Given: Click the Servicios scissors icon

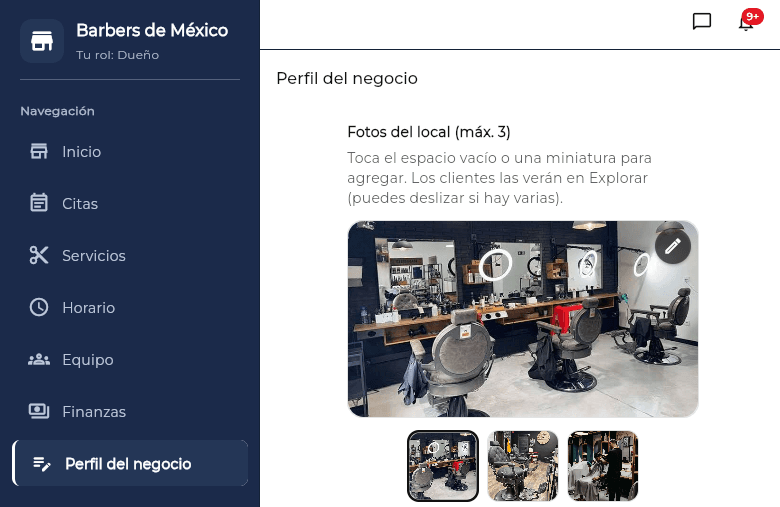Looking at the screenshot, I should click(39, 255).
